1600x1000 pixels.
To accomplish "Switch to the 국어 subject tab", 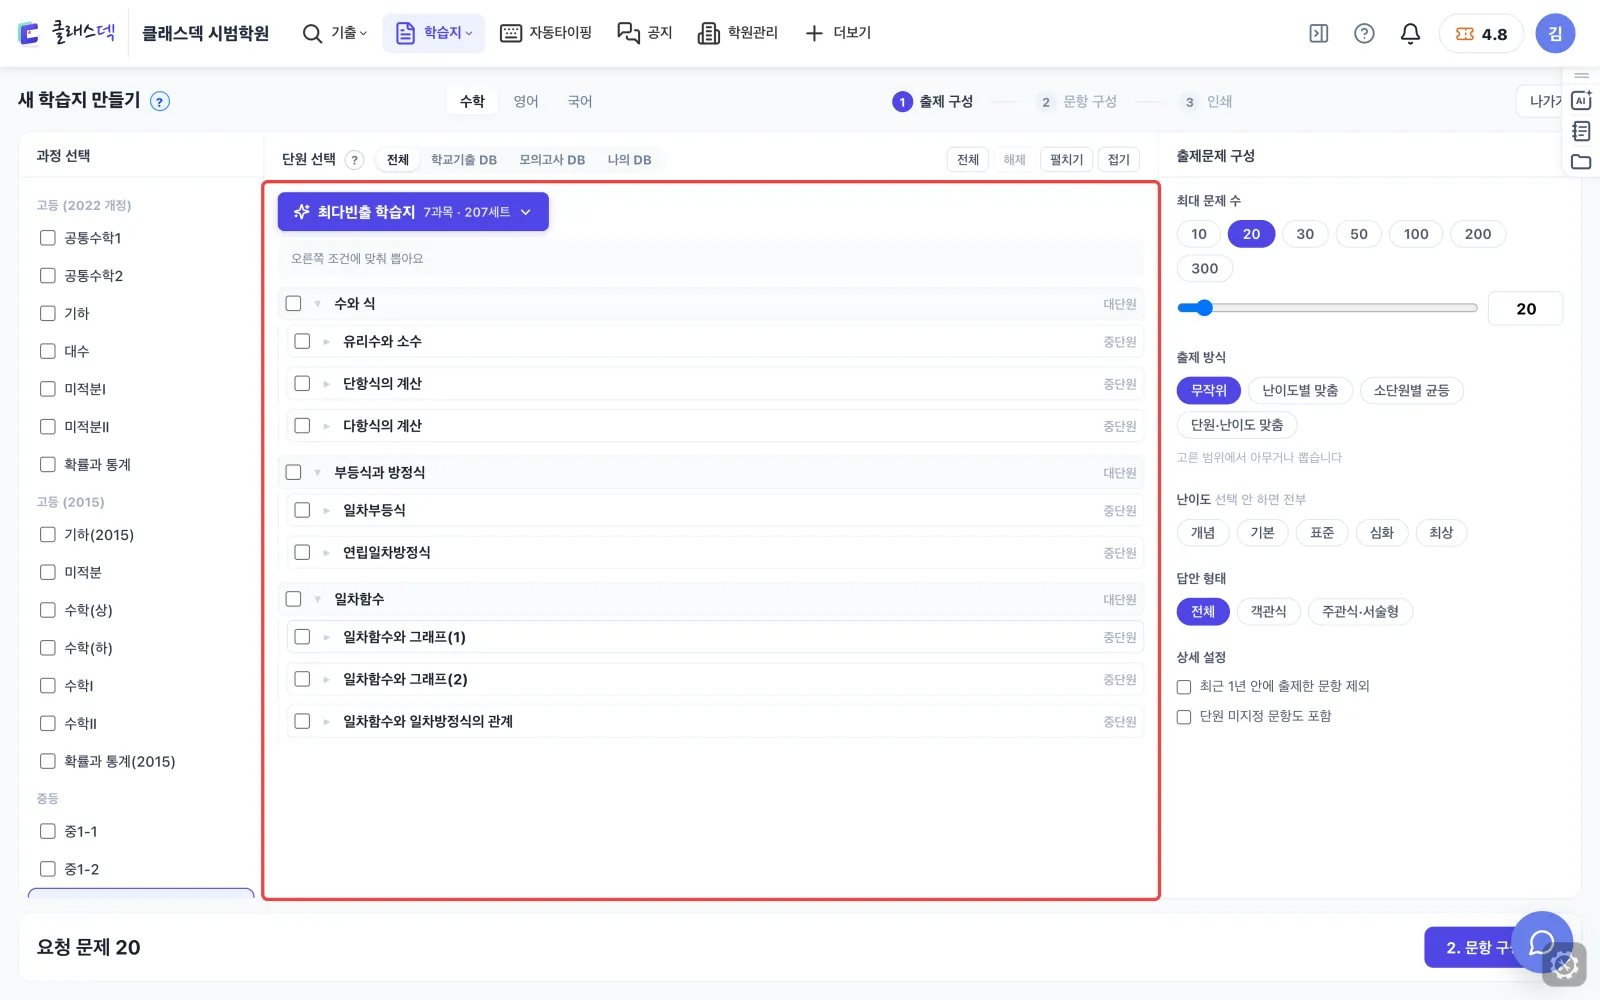I will click(x=580, y=101).
